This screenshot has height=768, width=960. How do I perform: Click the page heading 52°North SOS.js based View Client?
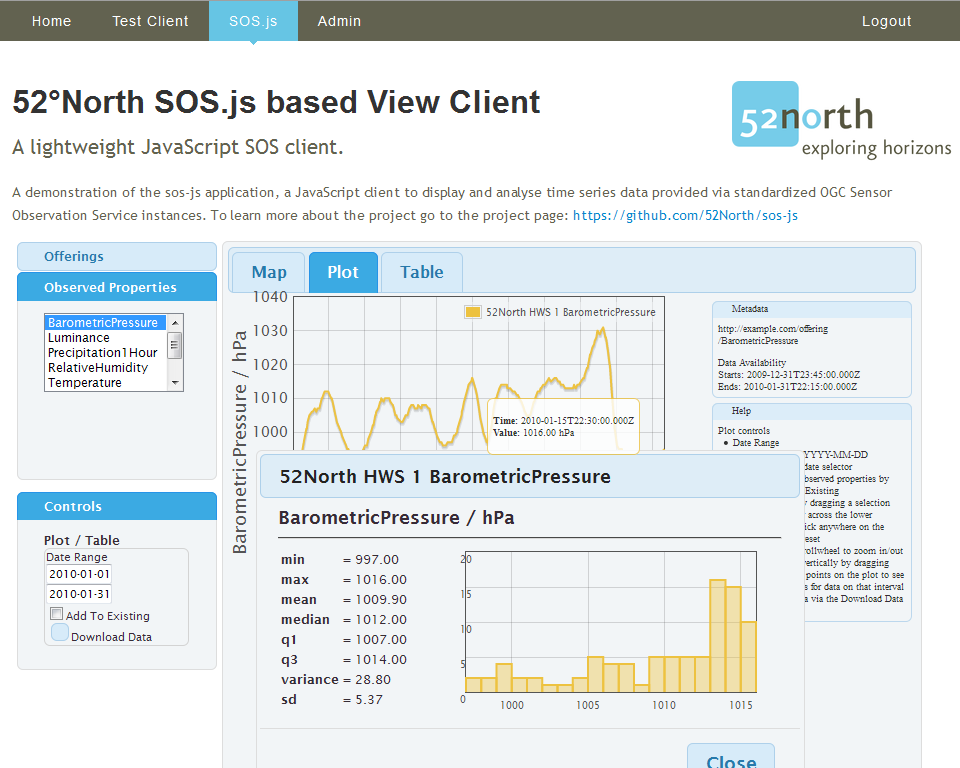pyautogui.click(x=276, y=102)
